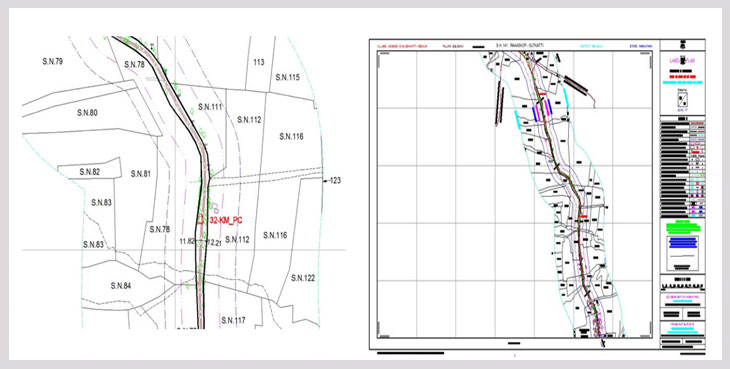Click the S.N.84 plot label

[121, 286]
